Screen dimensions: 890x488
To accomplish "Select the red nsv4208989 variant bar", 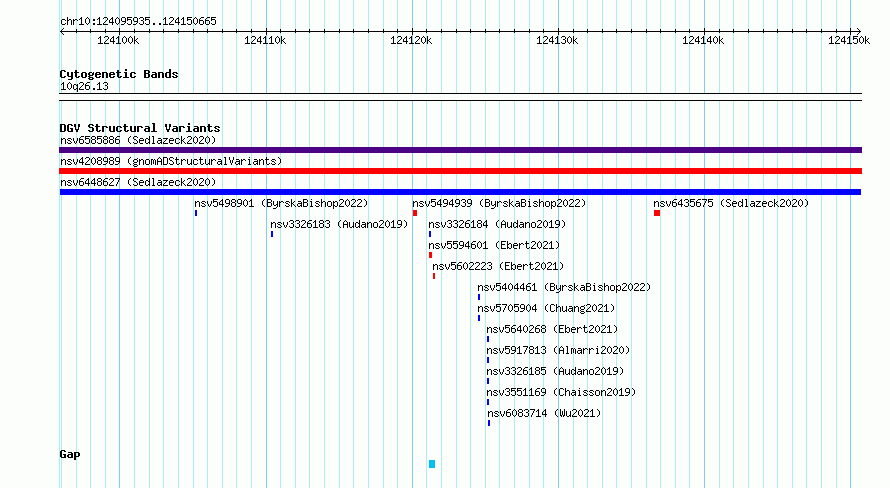I will [x=460, y=171].
